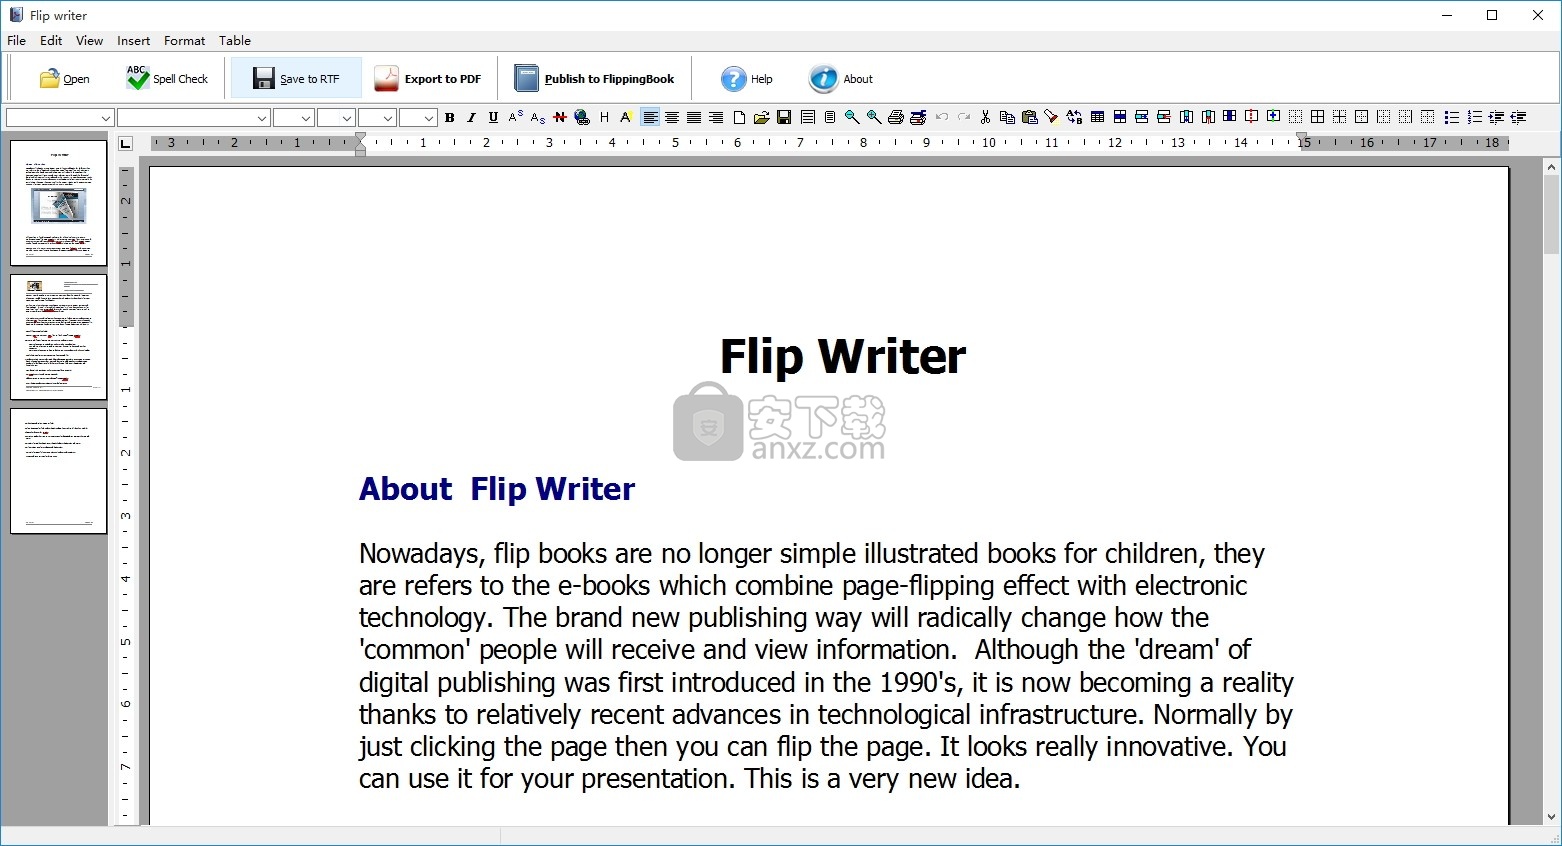
Task: Show the About dialog from the toolbar
Action: tap(841, 79)
